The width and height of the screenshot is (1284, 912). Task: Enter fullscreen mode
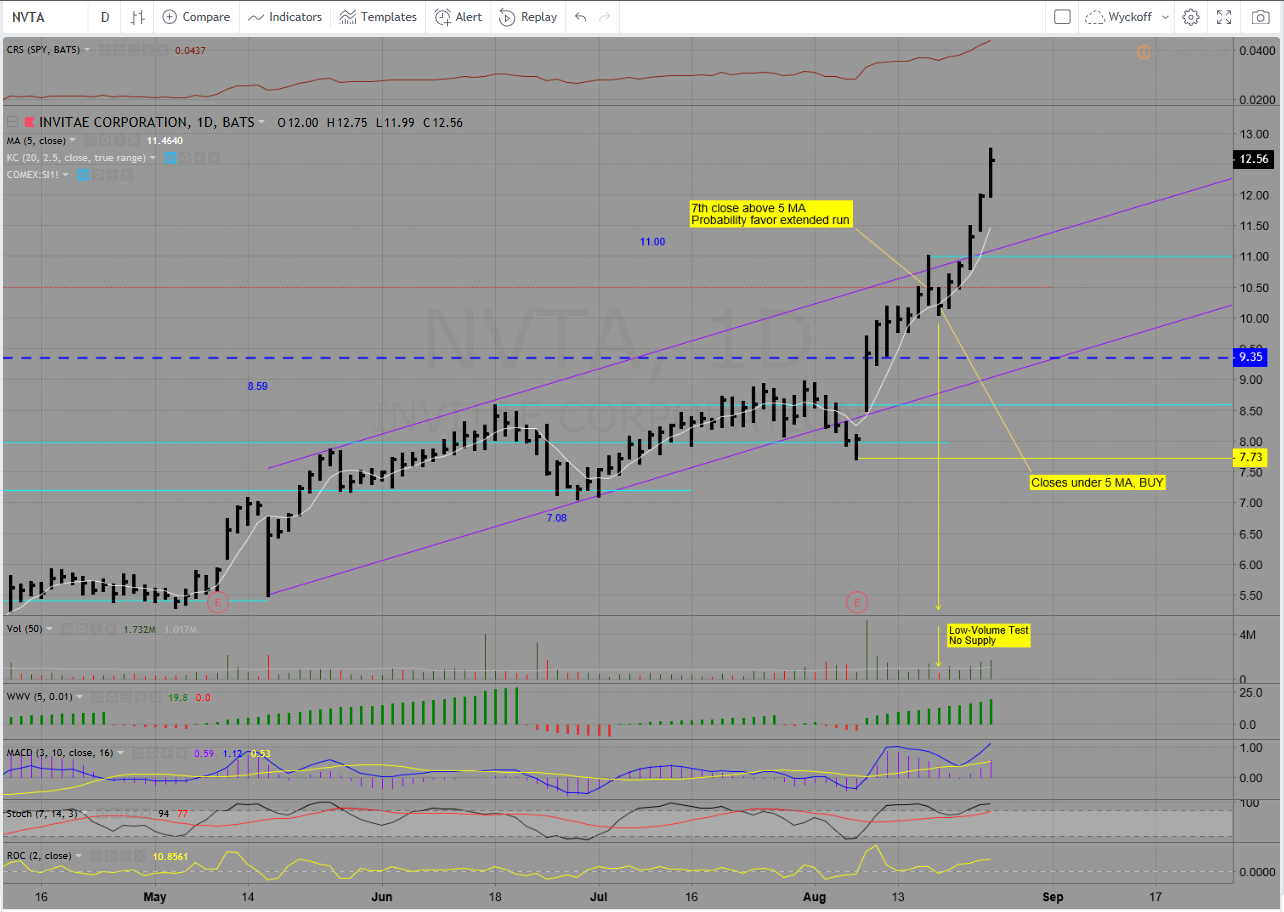(1224, 17)
